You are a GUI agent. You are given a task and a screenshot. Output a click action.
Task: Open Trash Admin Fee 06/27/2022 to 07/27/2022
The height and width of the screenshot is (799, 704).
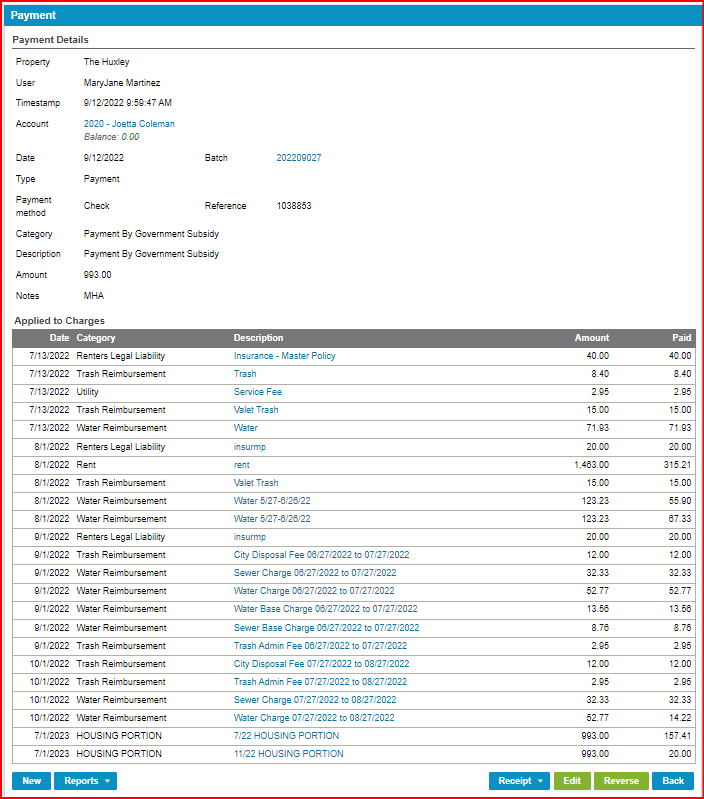point(320,646)
